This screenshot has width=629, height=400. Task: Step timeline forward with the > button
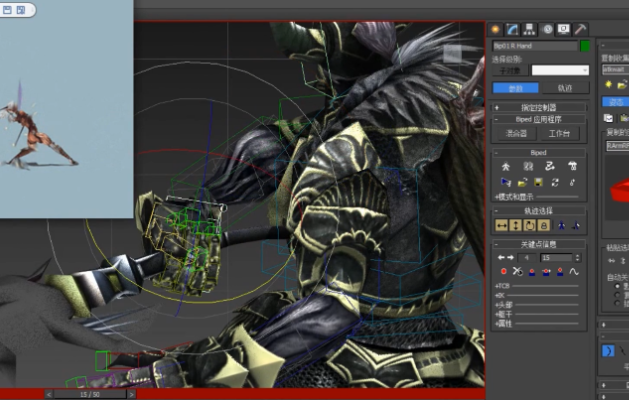131,394
